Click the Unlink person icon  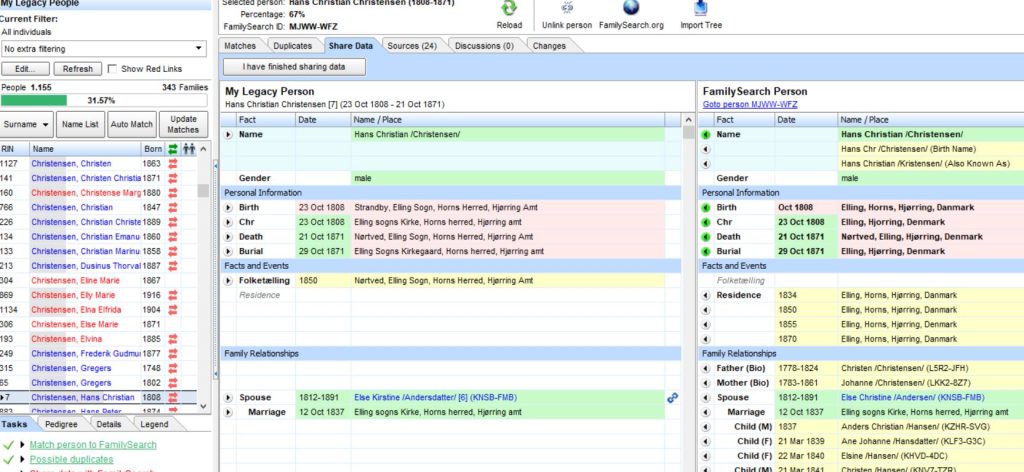pyautogui.click(x=567, y=8)
